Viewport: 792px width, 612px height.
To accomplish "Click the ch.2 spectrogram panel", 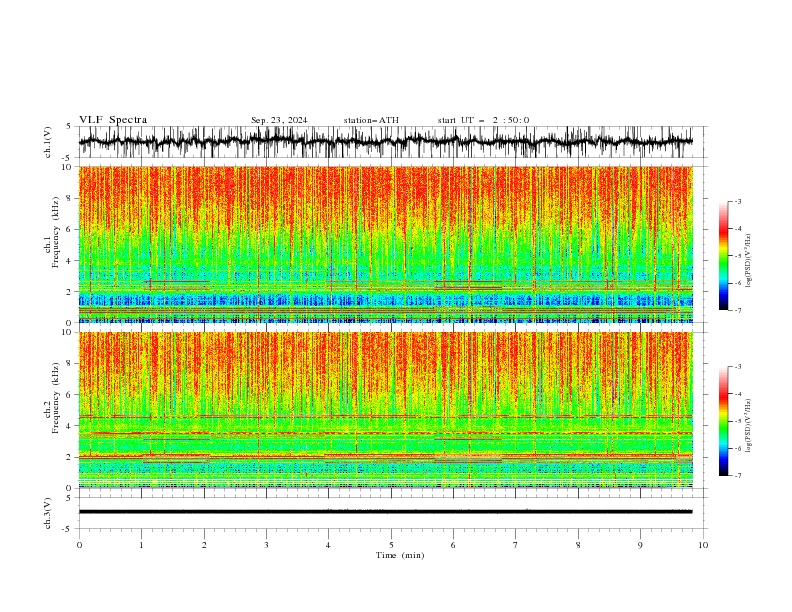I will click(386, 410).
